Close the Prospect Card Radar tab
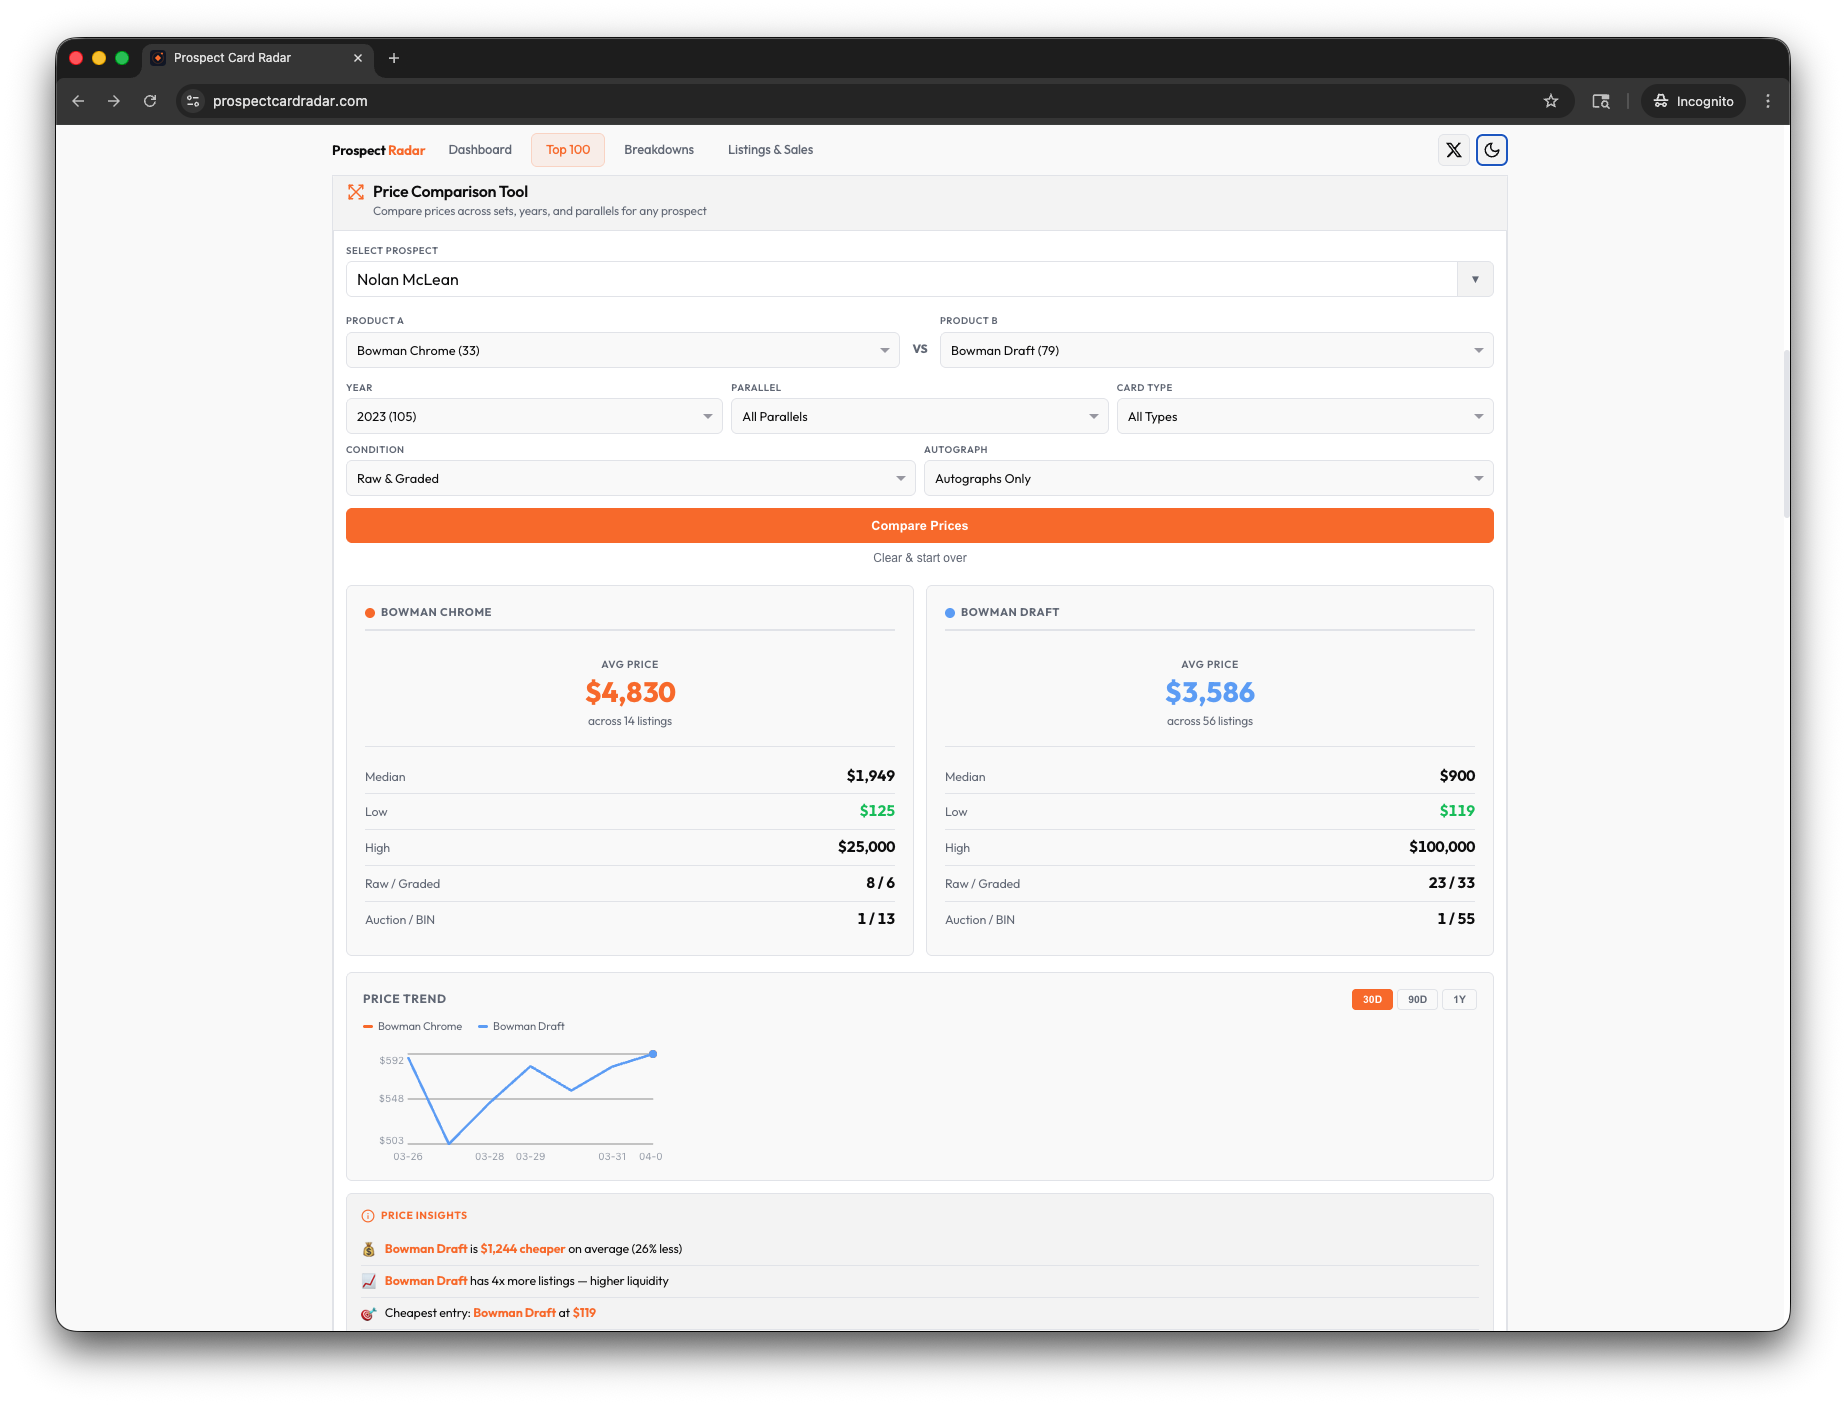 [x=358, y=58]
